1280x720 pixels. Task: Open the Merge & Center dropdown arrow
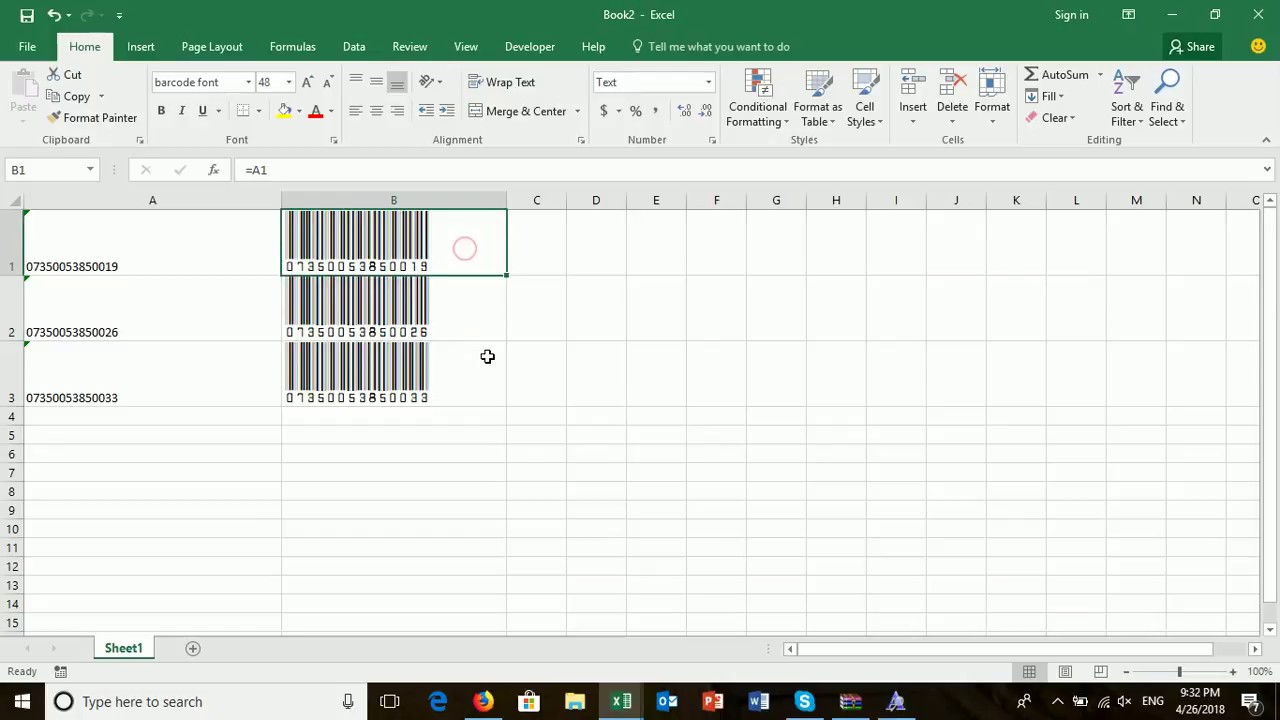[x=577, y=111]
